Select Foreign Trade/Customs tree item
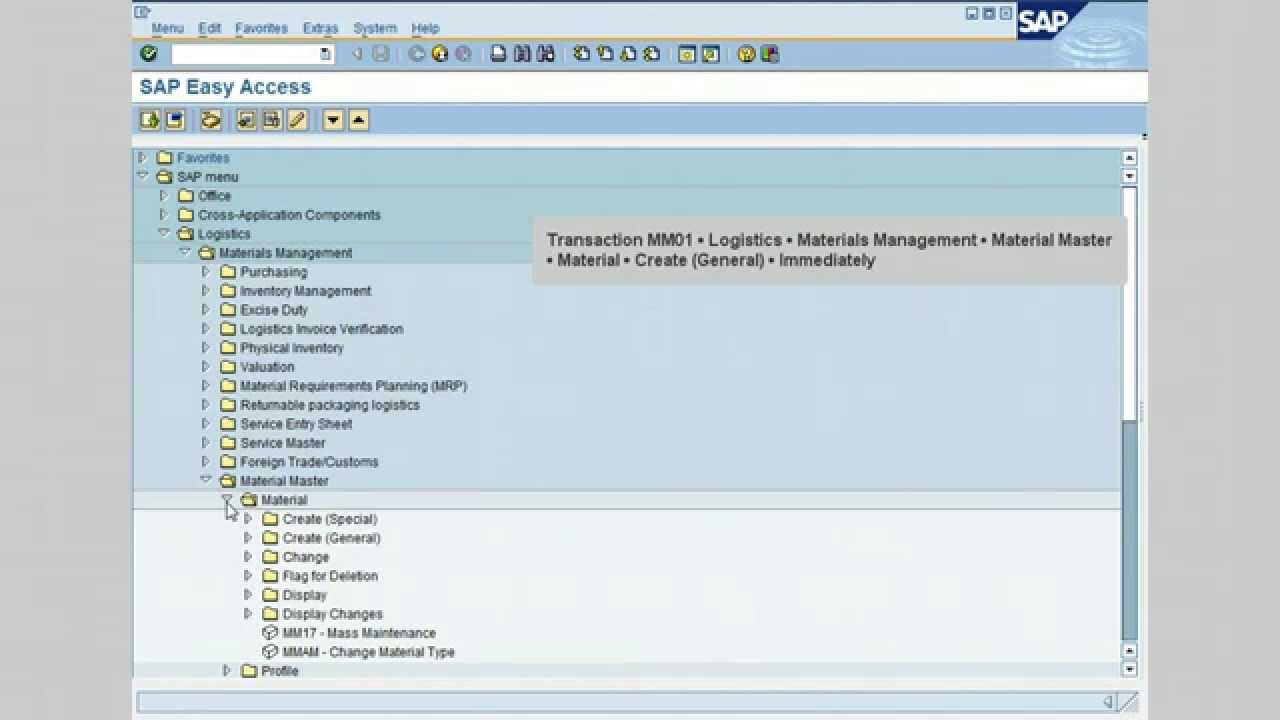The height and width of the screenshot is (720, 1280). [x=309, y=462]
